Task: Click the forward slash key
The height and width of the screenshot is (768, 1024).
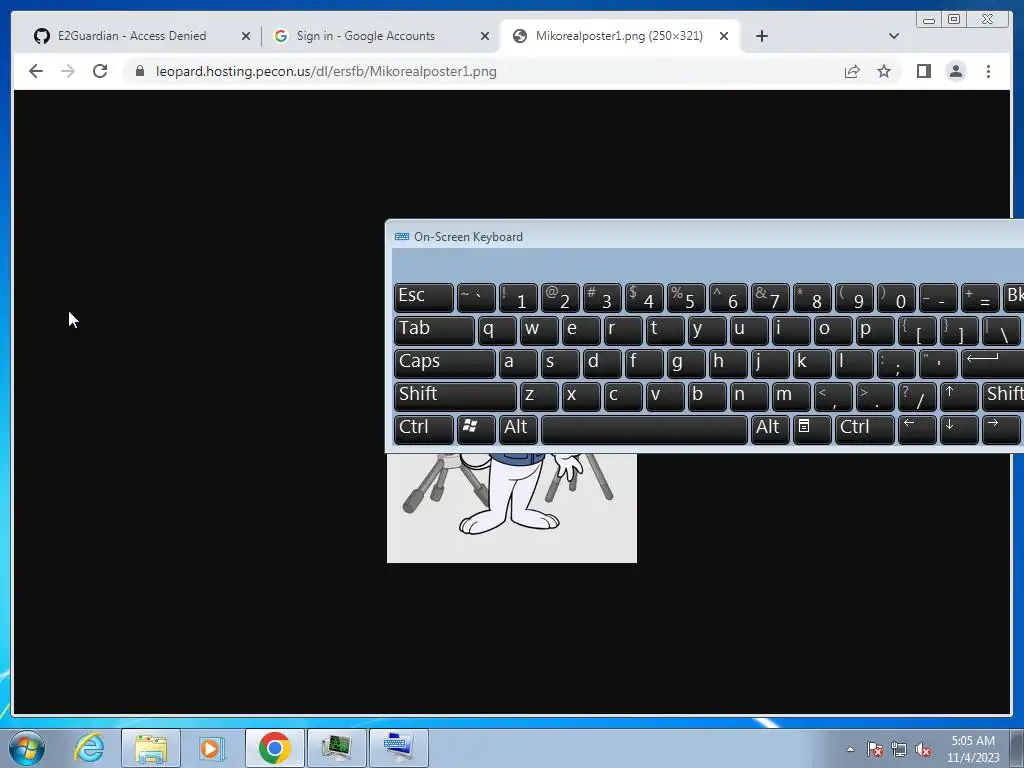Action: [917, 396]
